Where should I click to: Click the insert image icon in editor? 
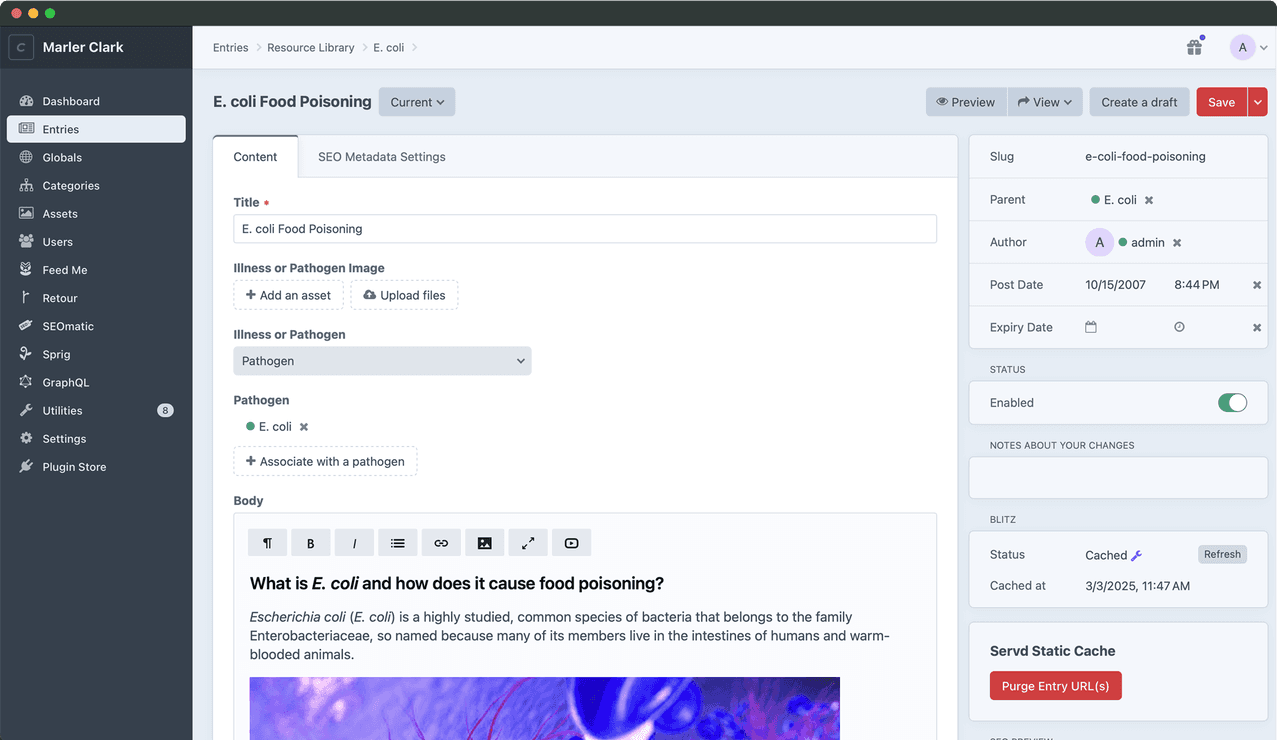pyautogui.click(x=484, y=543)
